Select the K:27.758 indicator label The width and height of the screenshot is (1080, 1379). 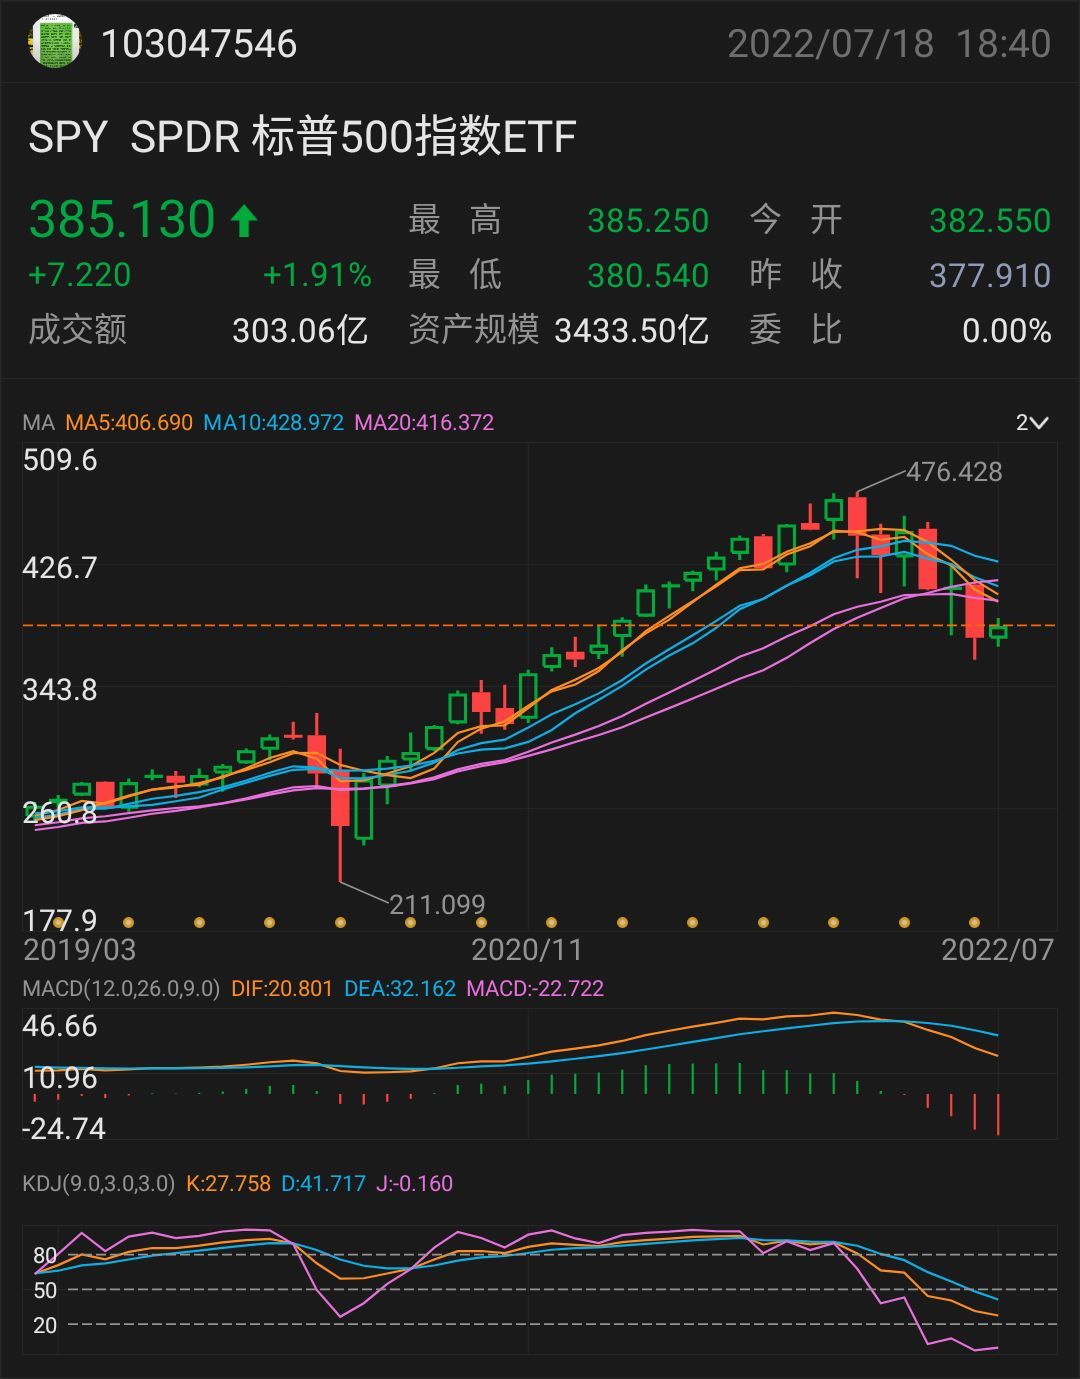tap(228, 1183)
